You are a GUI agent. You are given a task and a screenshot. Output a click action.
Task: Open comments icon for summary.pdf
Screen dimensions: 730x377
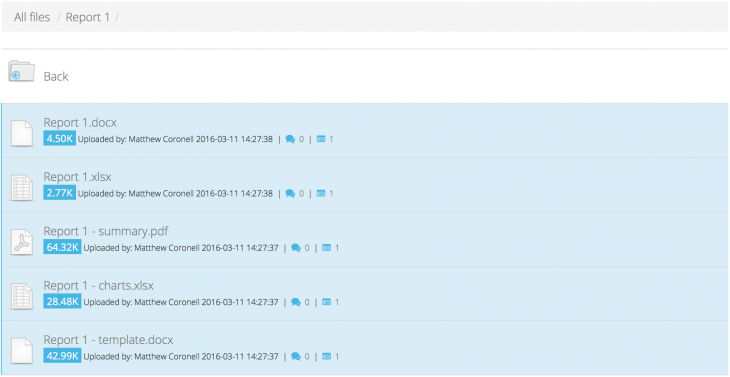tap(296, 248)
